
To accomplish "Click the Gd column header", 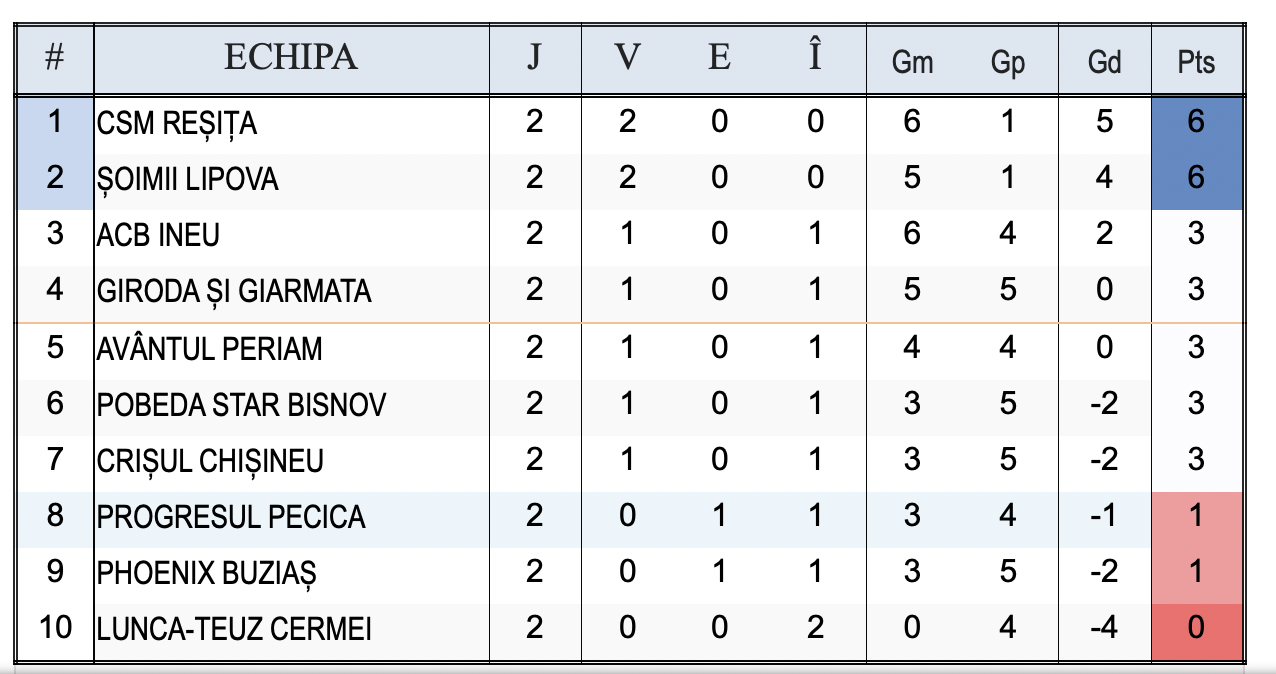I will click(1104, 62).
